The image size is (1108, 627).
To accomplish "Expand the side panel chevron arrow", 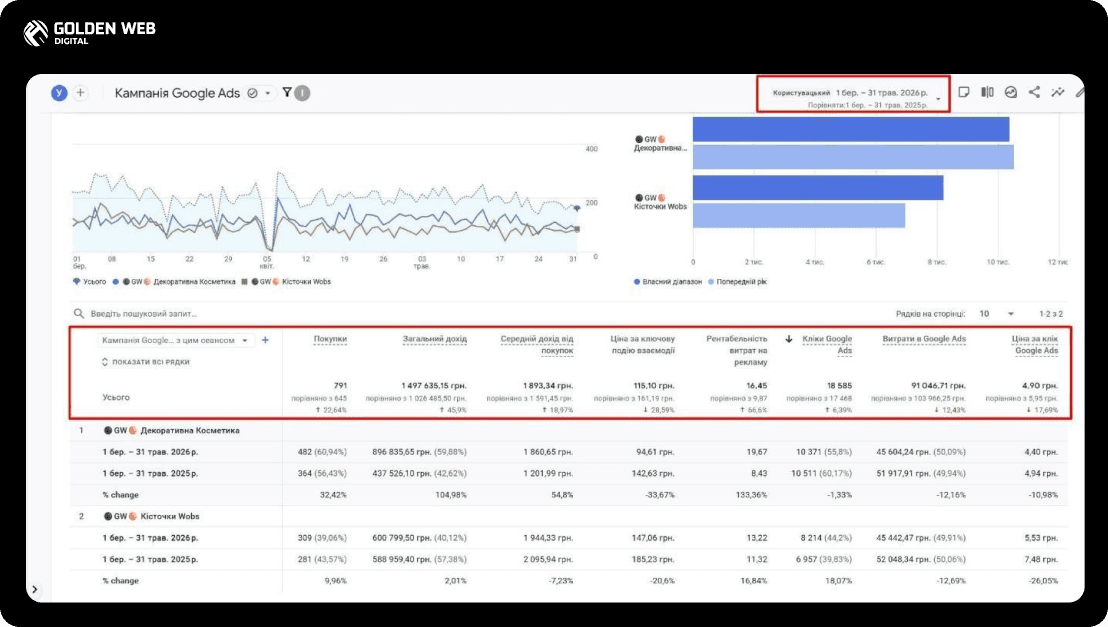I will tap(35, 590).
